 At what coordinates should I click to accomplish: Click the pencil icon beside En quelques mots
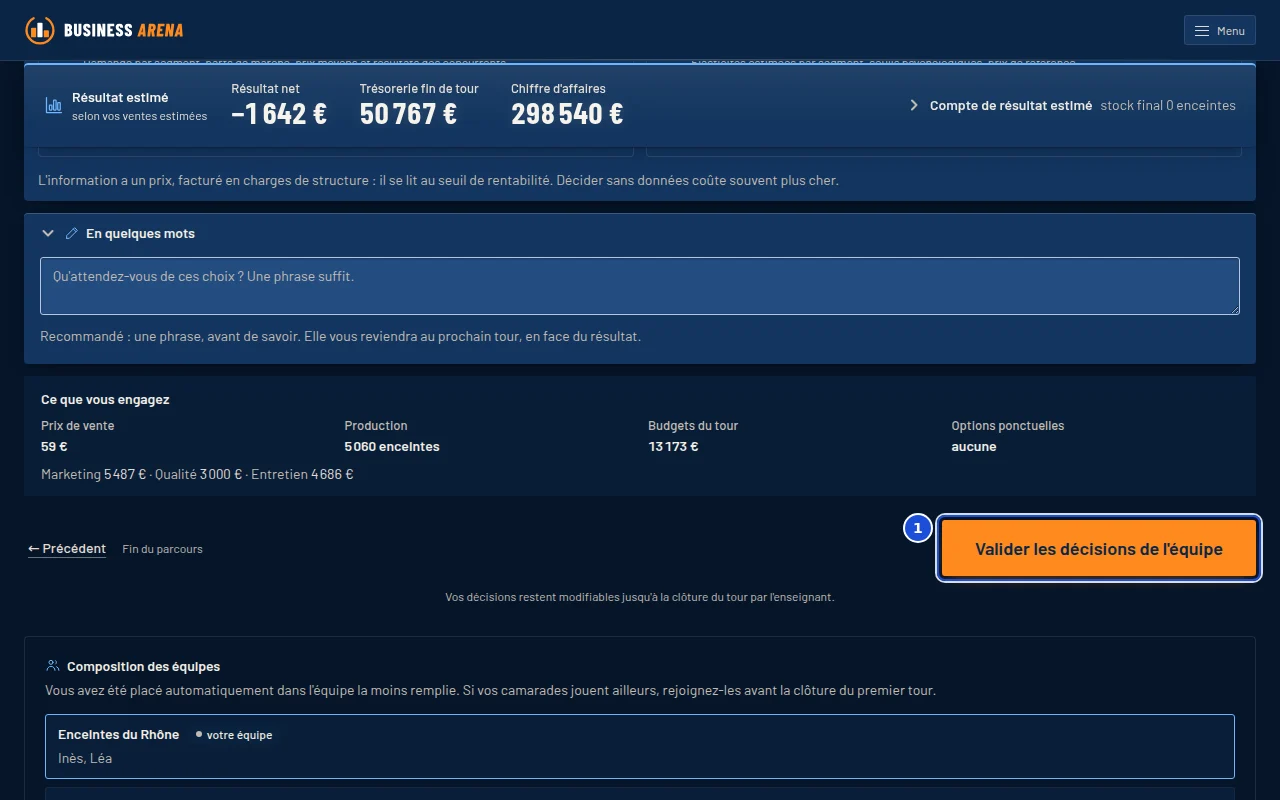pos(71,233)
